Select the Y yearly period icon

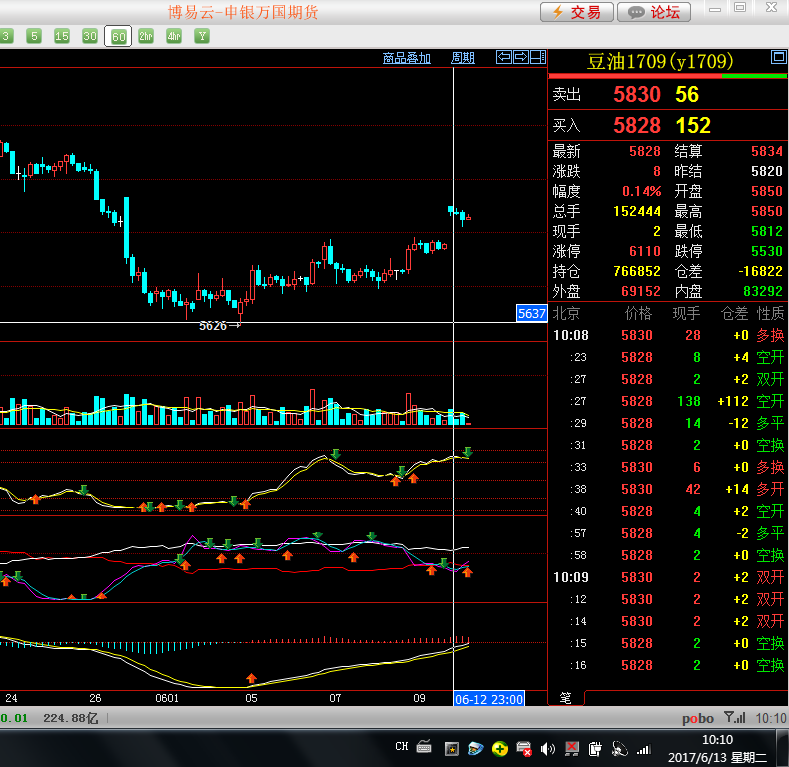click(202, 36)
